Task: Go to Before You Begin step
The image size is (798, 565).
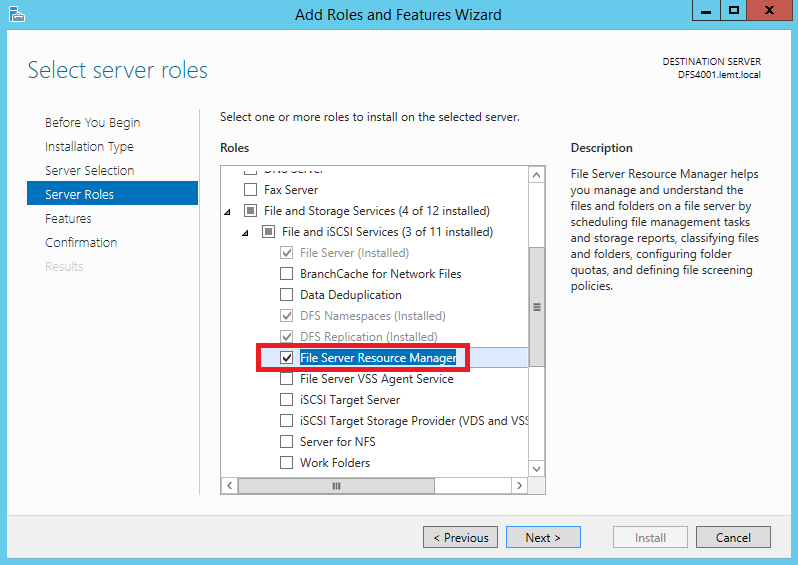Action: [93, 123]
